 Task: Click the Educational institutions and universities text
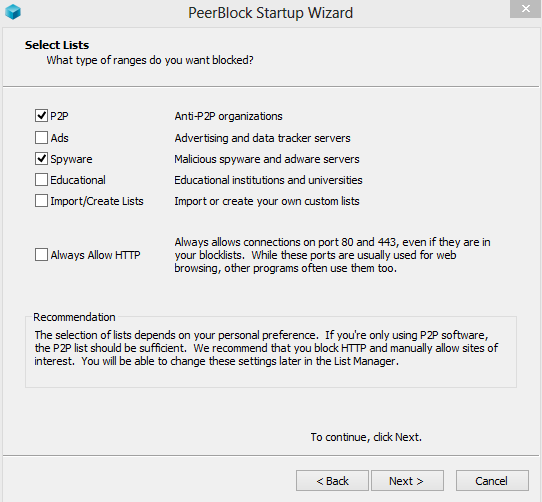point(268,180)
